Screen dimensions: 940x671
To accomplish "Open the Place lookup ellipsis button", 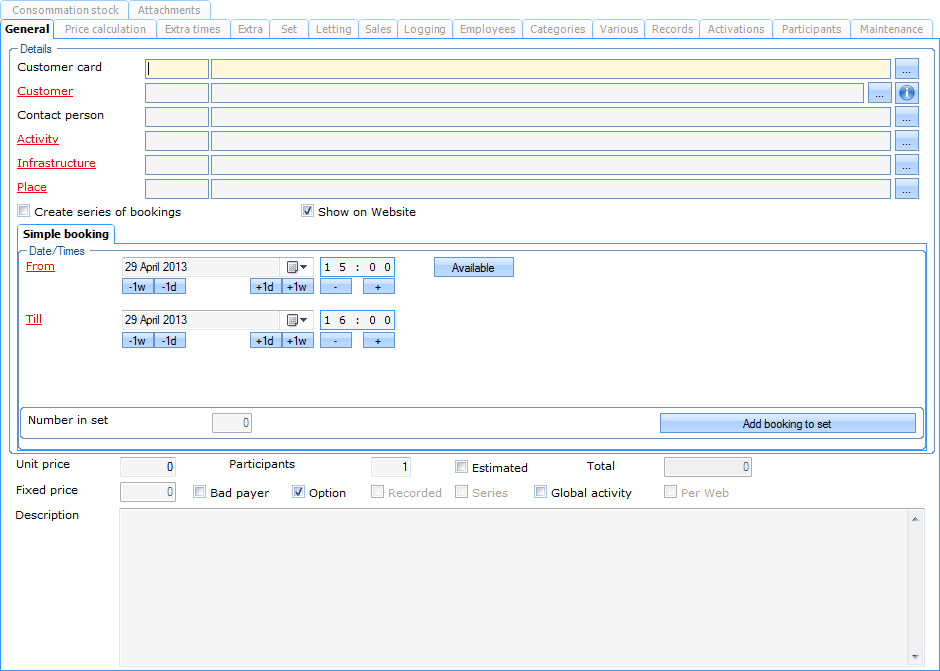I will tap(907, 189).
